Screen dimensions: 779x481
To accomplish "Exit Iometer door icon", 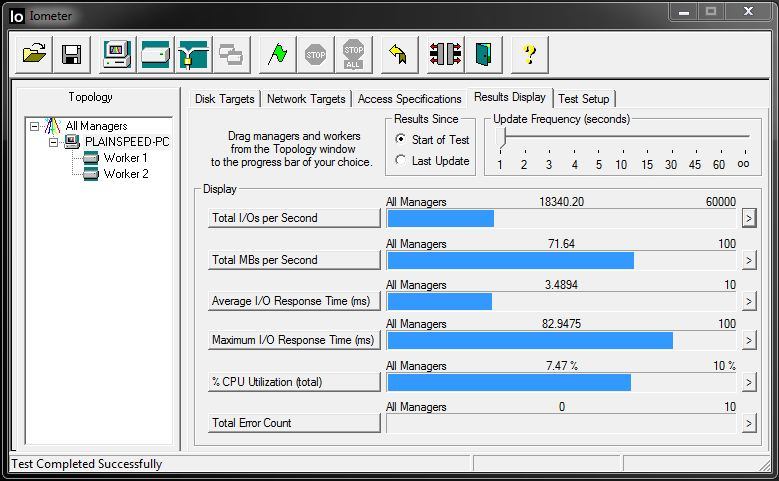I will (x=483, y=54).
